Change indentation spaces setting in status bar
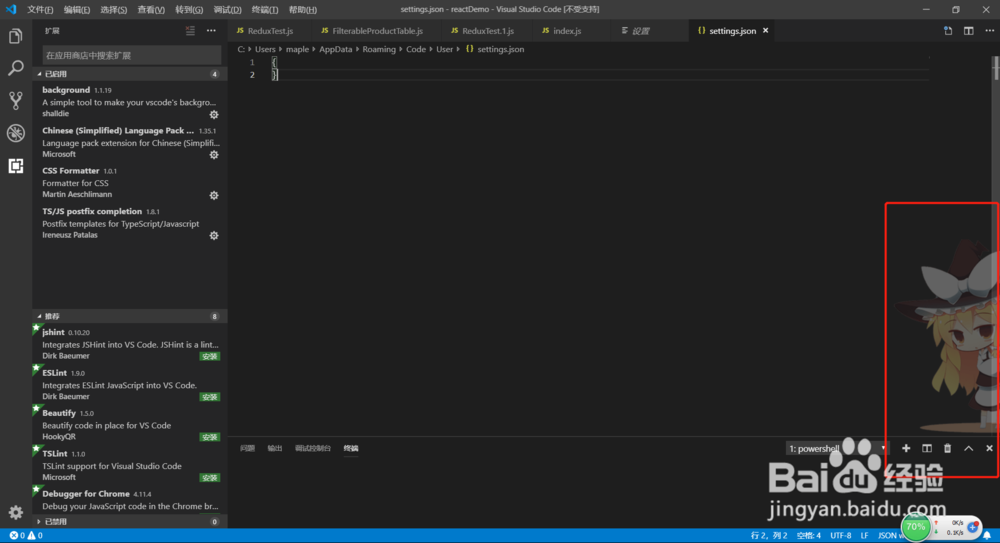This screenshot has width=1000, height=543. coord(808,535)
